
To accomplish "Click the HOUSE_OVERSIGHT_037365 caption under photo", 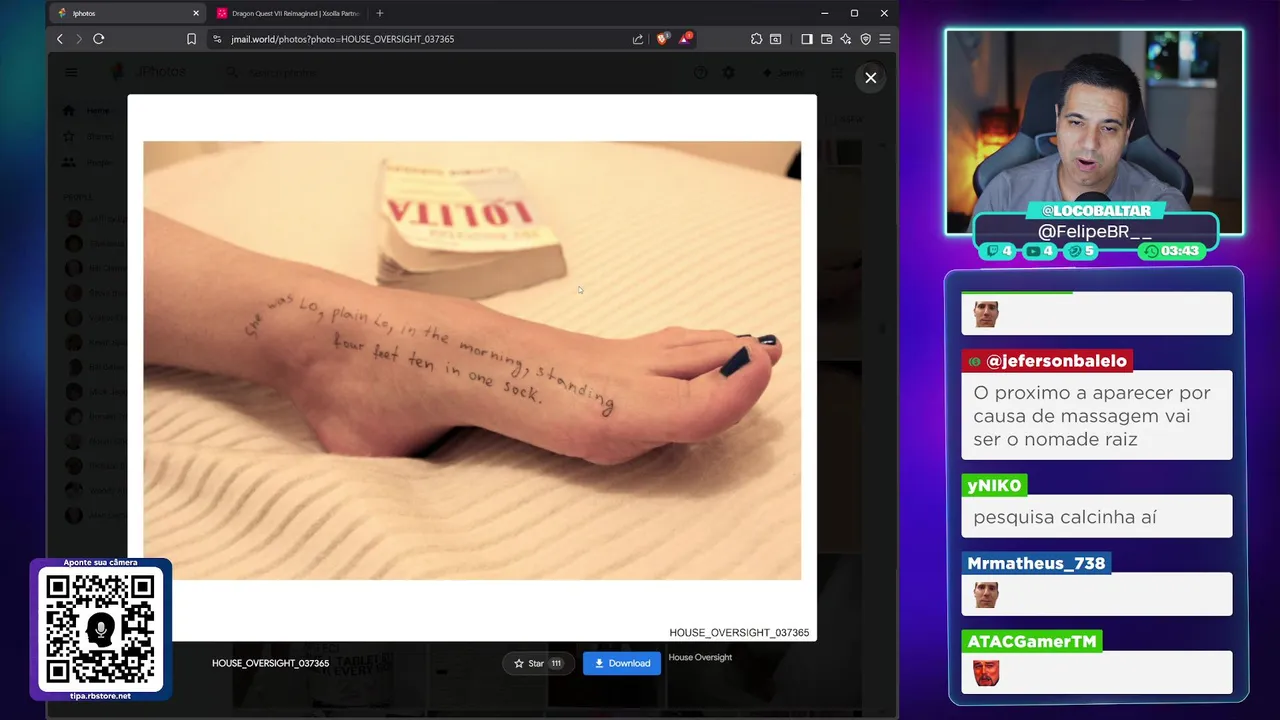I will click(x=739, y=633).
